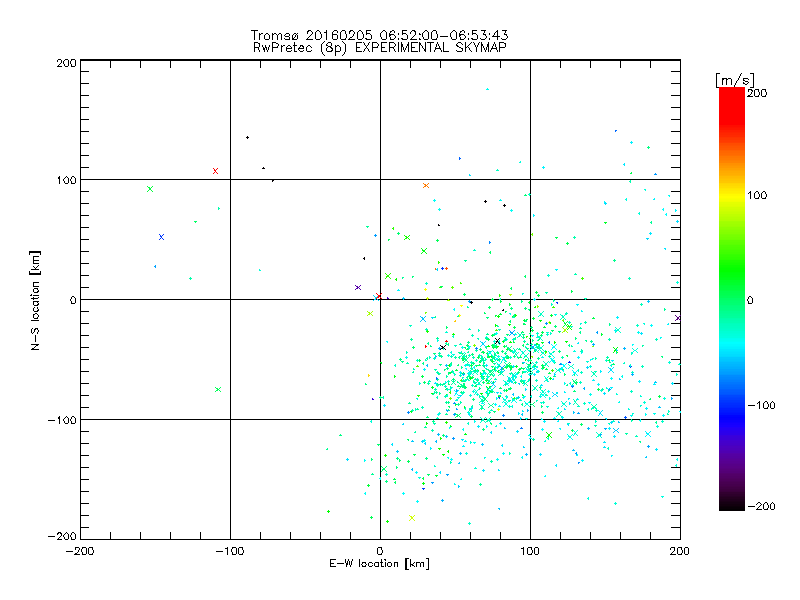Image resolution: width=800 pixels, height=600 pixels.
Task: Click the "[m/s]" colorbar unit label
Action: click(735, 80)
